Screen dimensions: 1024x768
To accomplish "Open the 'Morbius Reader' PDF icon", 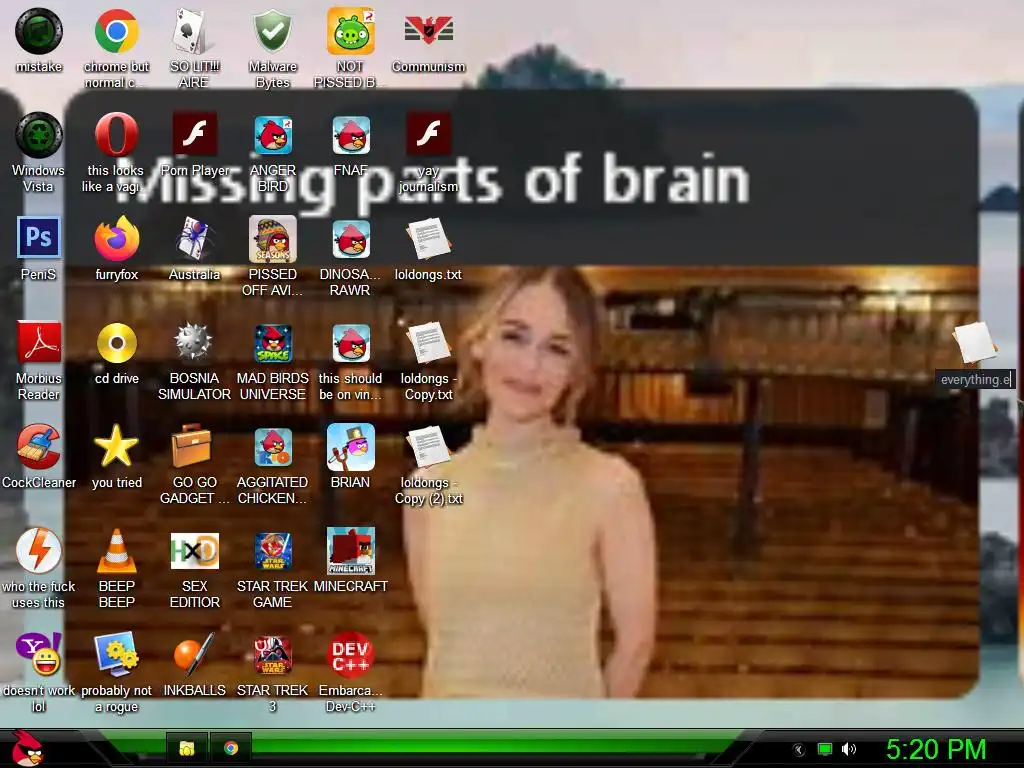I will tap(39, 342).
